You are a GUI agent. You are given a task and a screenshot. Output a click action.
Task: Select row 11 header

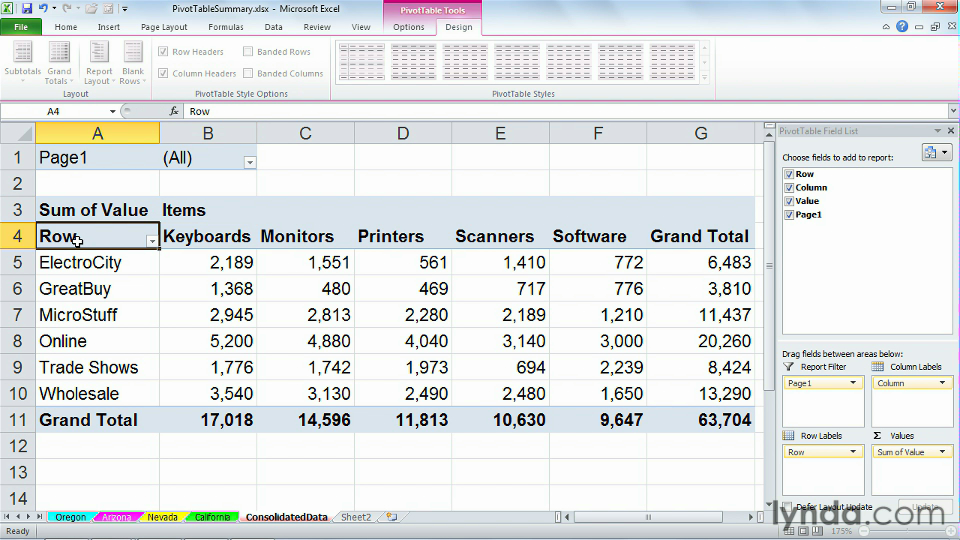point(18,420)
